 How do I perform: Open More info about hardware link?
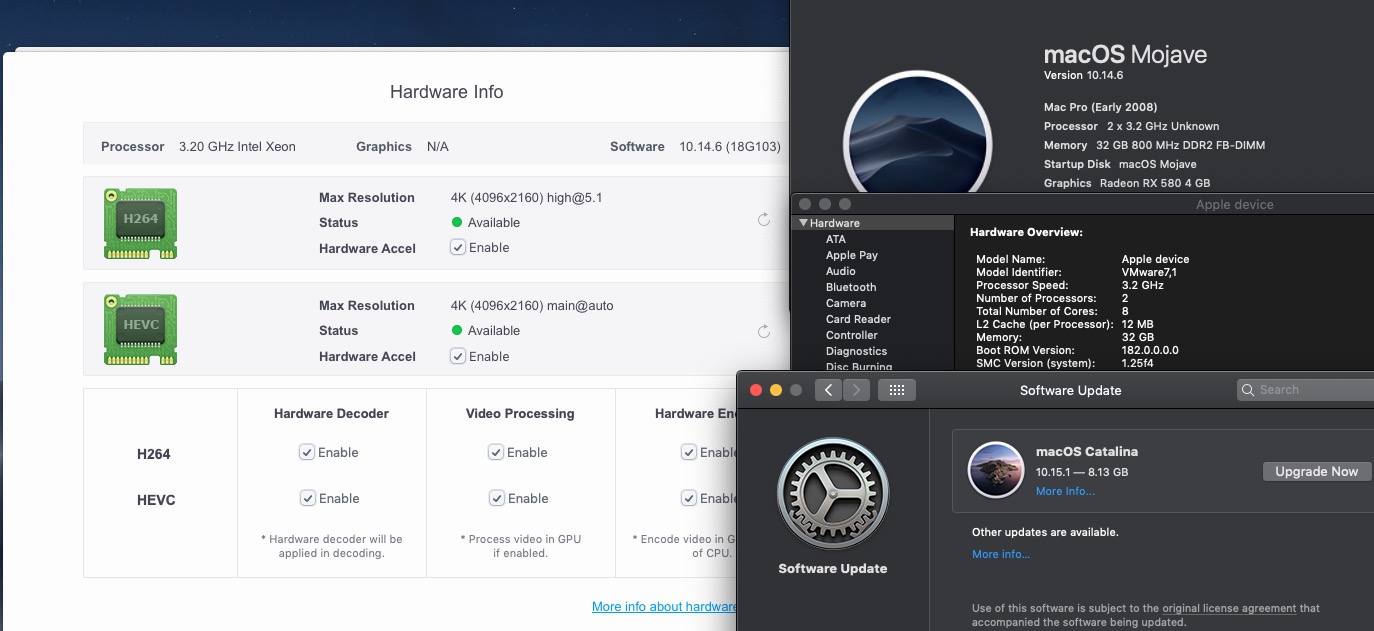pos(665,606)
